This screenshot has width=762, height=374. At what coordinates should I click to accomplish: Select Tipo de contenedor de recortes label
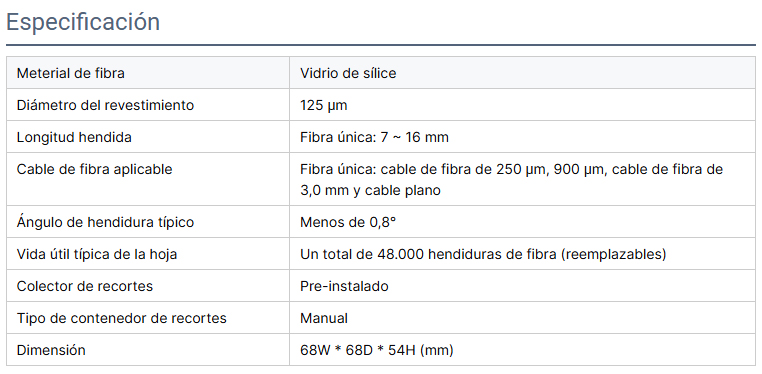coord(121,318)
